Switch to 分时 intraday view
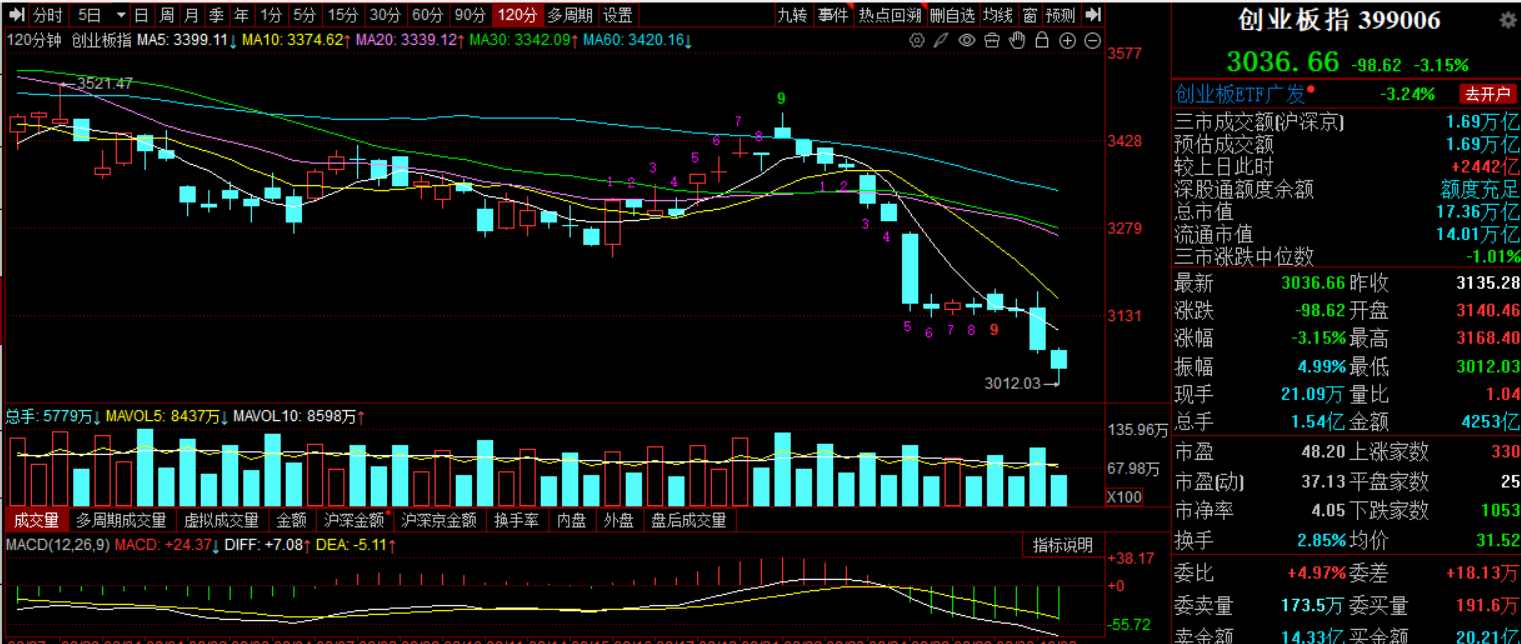This screenshot has height=644, width=1521. [x=47, y=15]
